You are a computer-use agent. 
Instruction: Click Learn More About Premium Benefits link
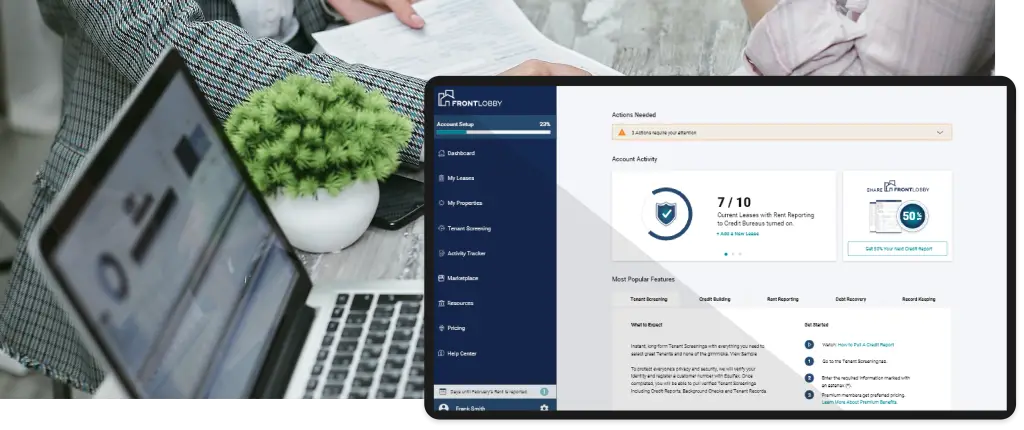[x=859, y=402]
